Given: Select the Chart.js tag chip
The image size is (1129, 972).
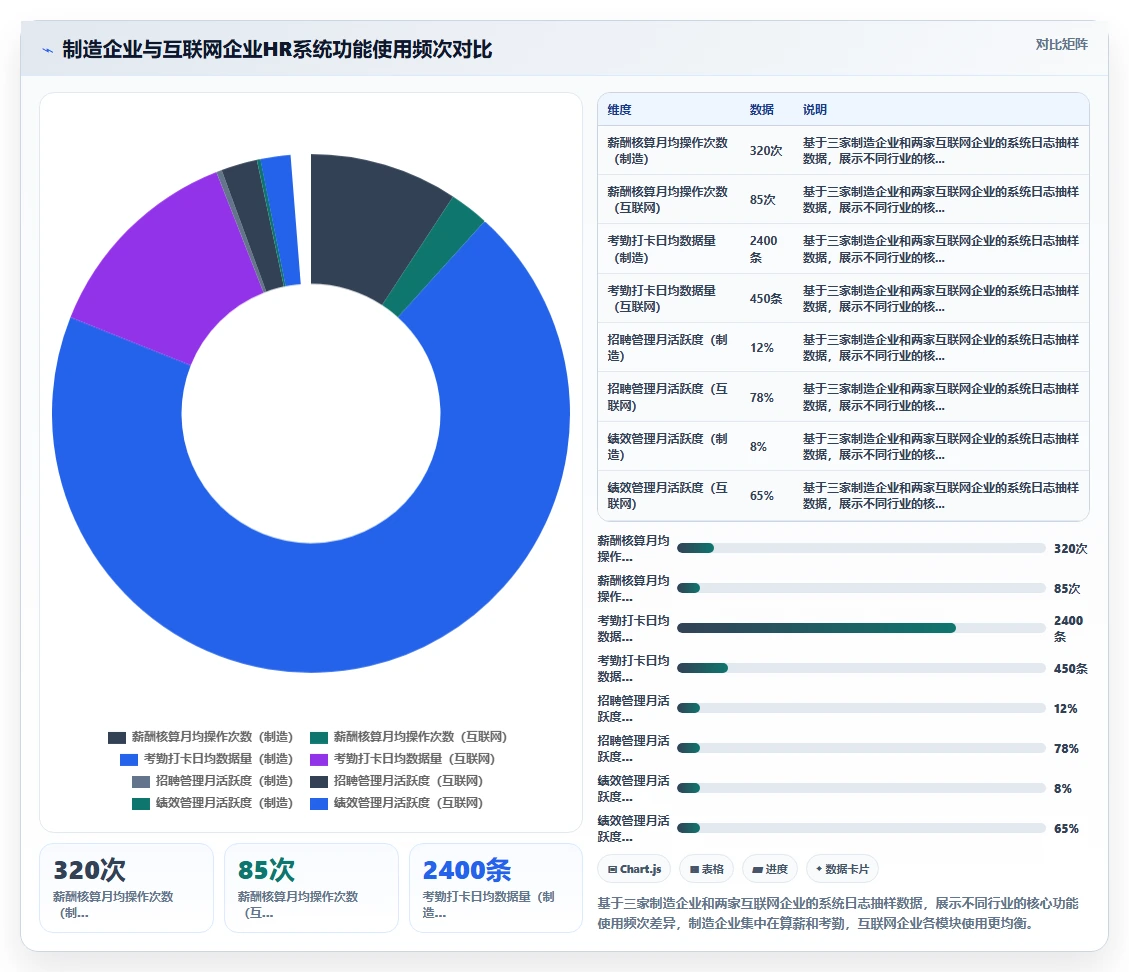Looking at the screenshot, I should click(634, 869).
